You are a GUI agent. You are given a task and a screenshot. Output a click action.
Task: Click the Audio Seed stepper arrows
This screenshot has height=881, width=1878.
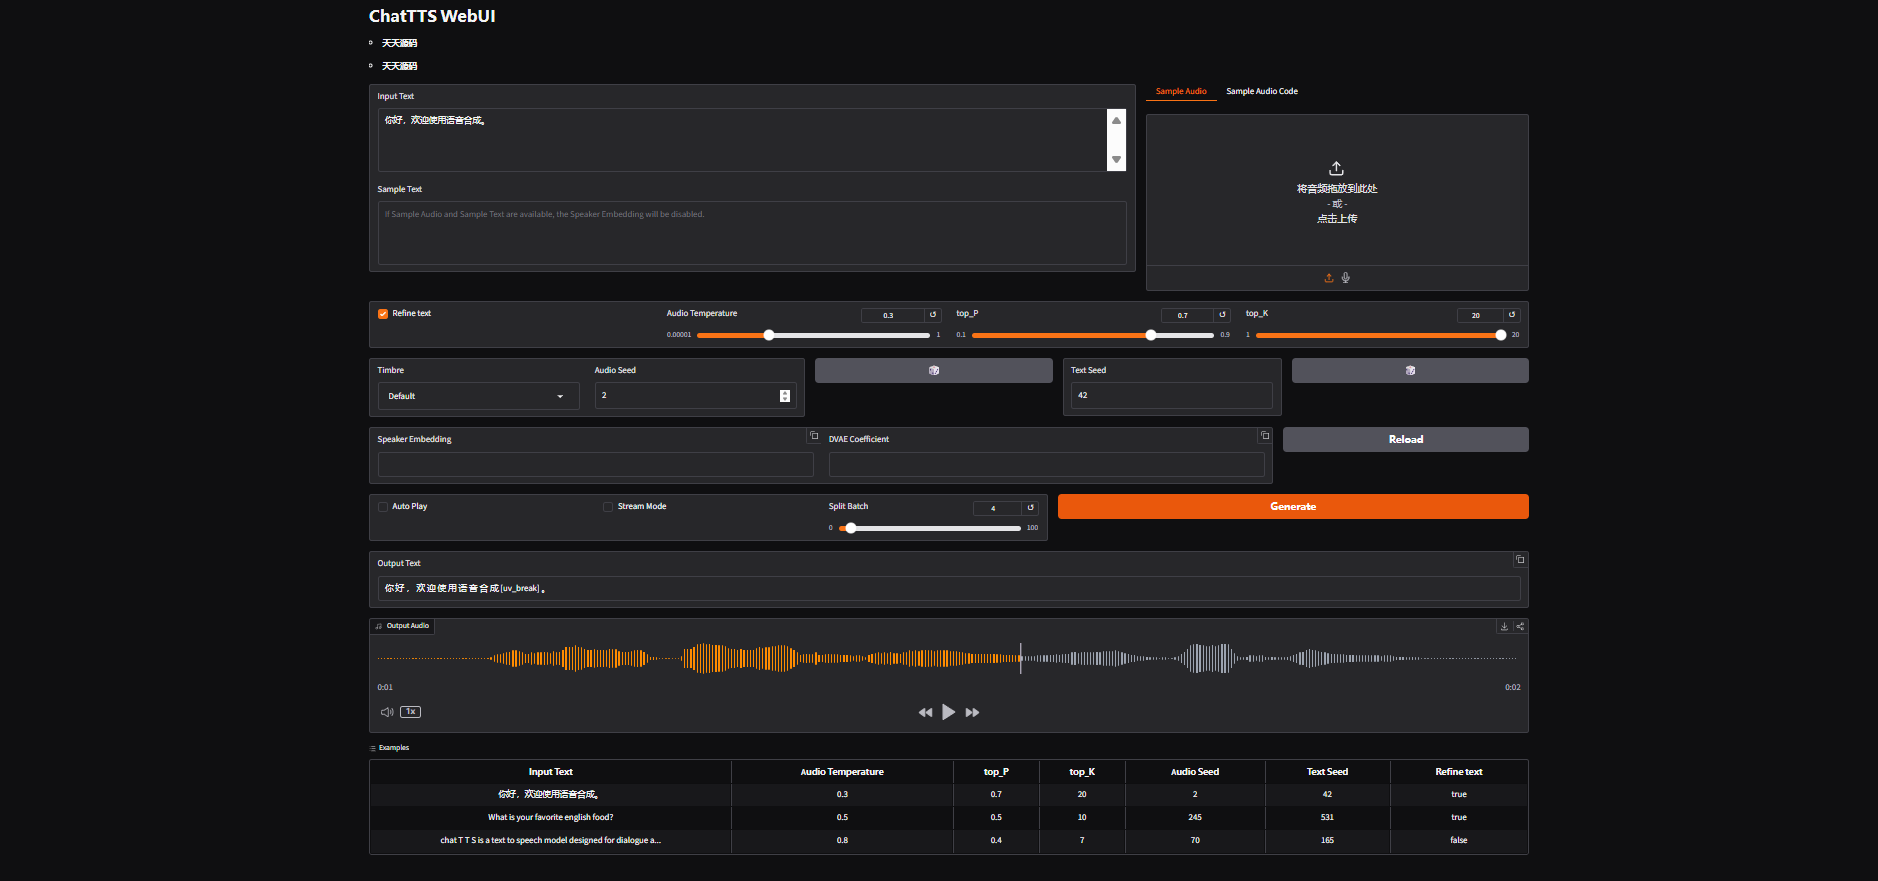coord(785,396)
